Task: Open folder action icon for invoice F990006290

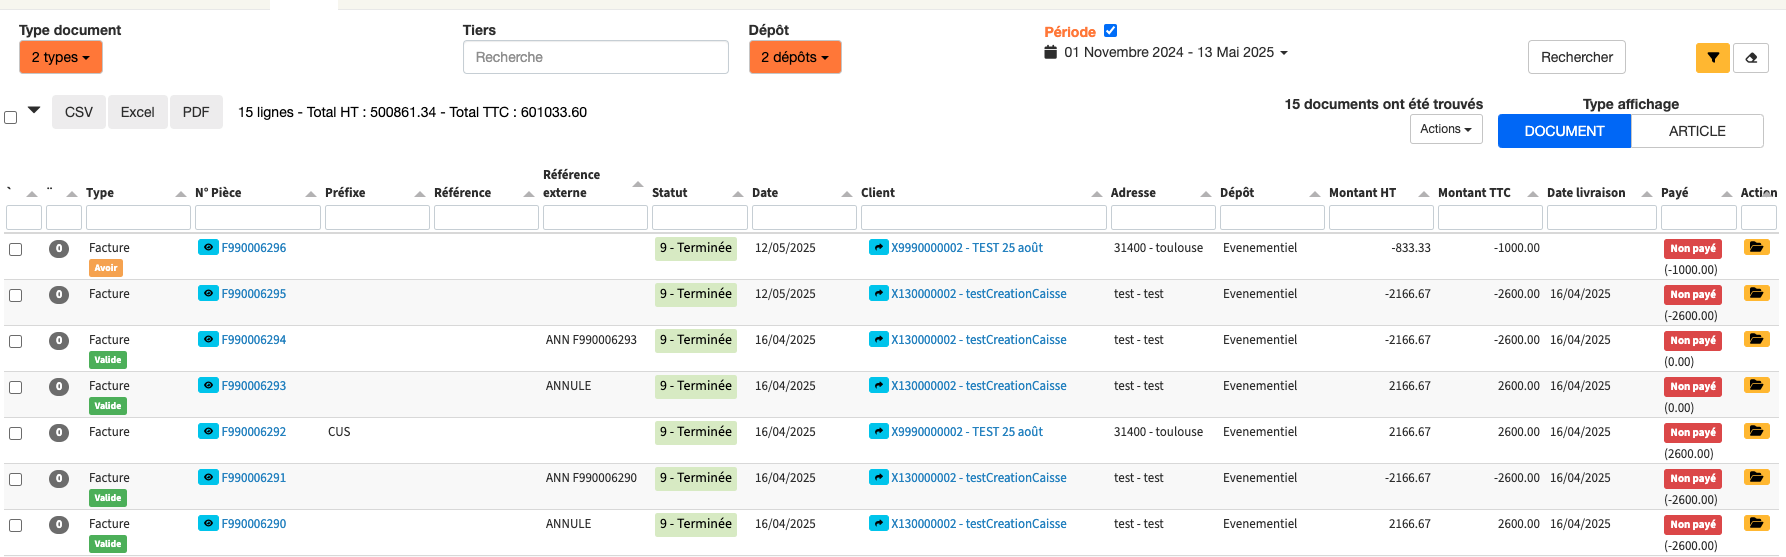Action: (1756, 523)
